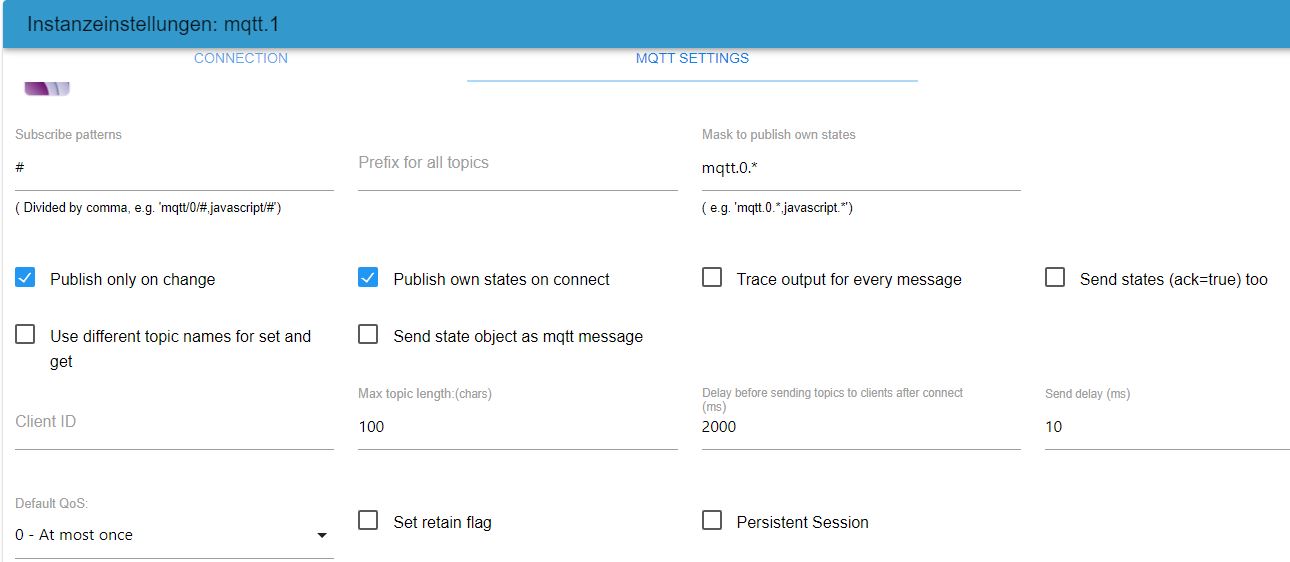The image size is (1290, 562).
Task: Tick Send states (ack=true) too
Action: click(1055, 278)
